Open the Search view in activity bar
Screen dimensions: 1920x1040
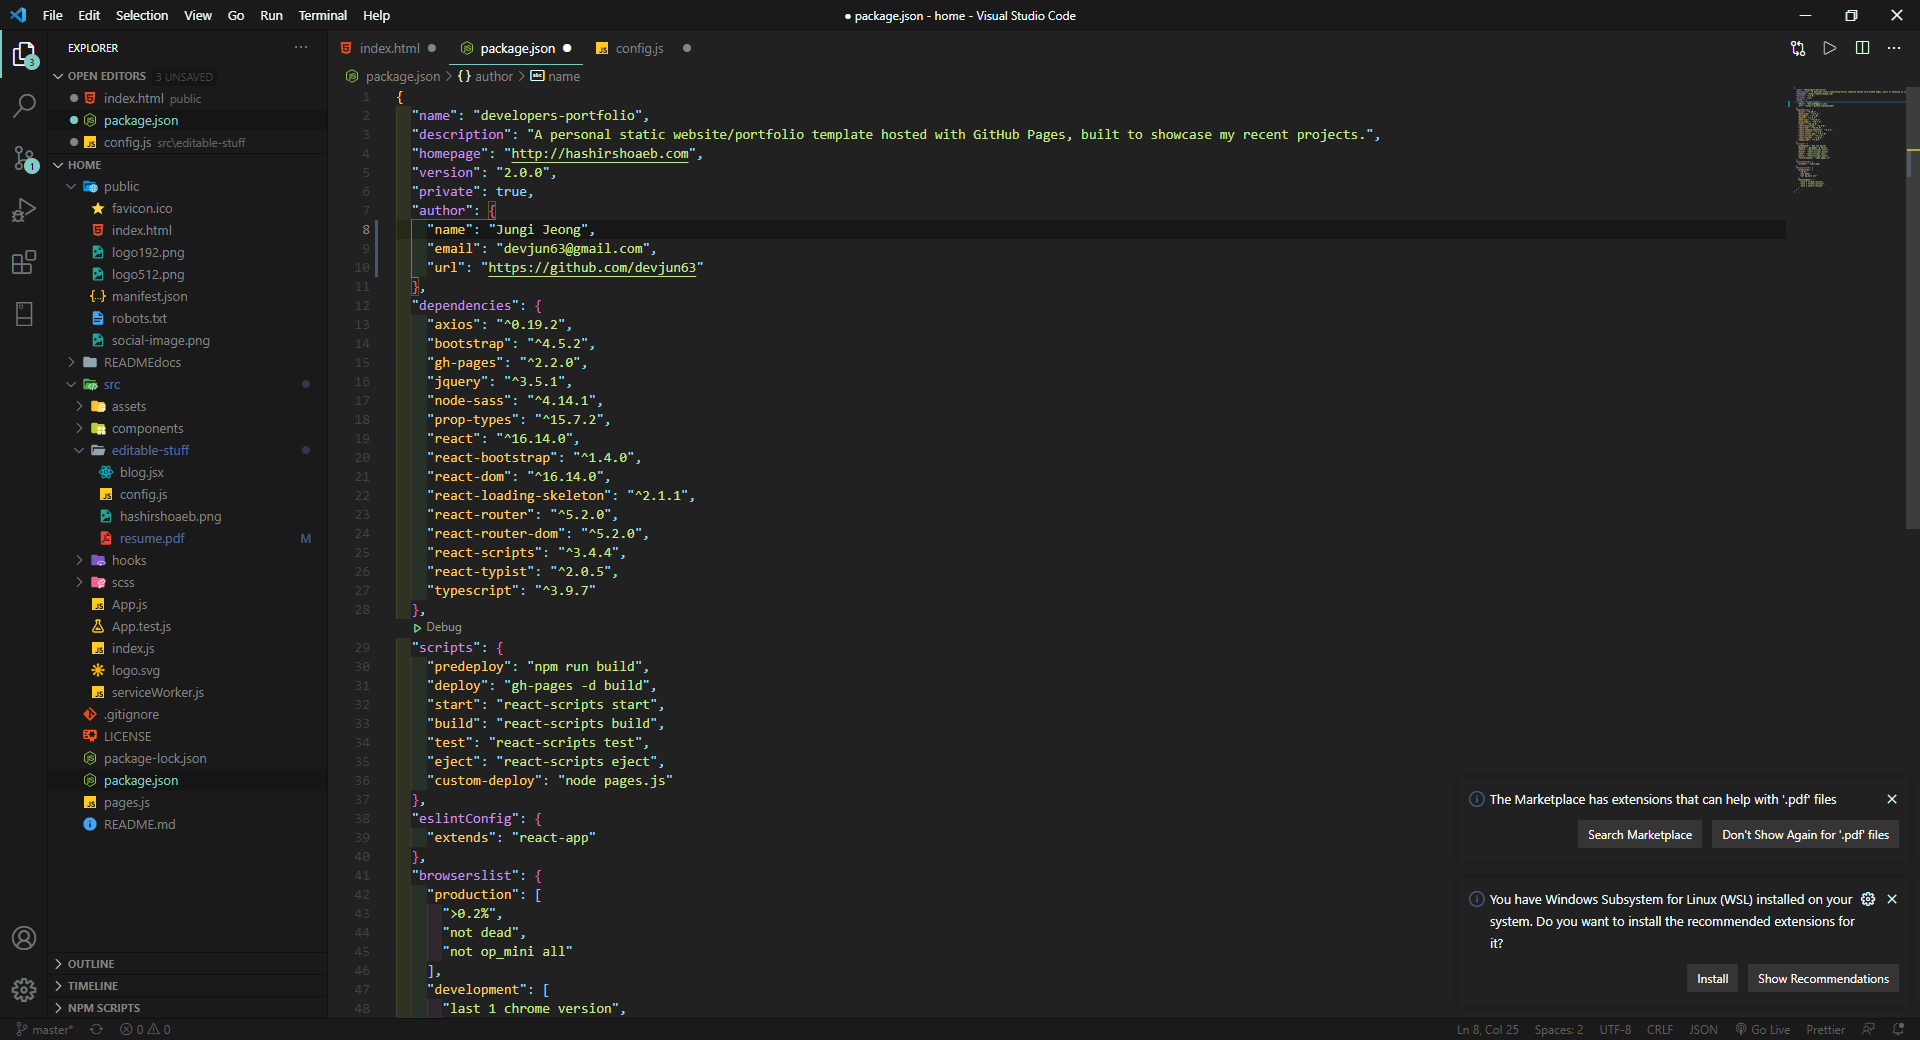point(24,106)
